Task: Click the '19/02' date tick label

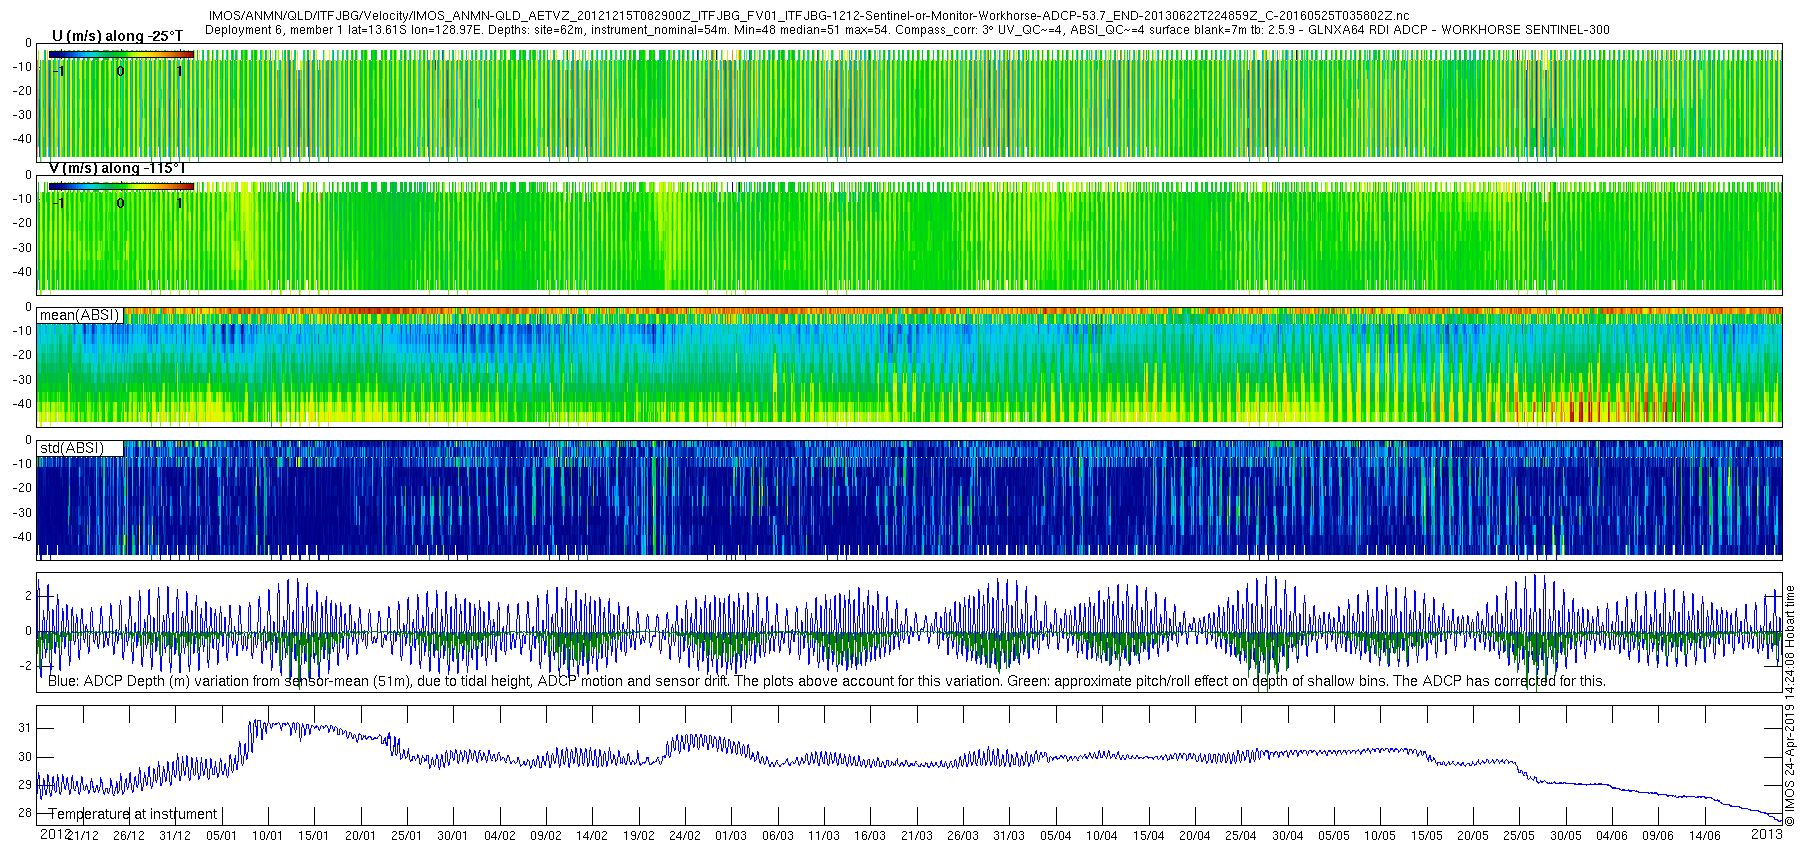Action: pos(639,836)
